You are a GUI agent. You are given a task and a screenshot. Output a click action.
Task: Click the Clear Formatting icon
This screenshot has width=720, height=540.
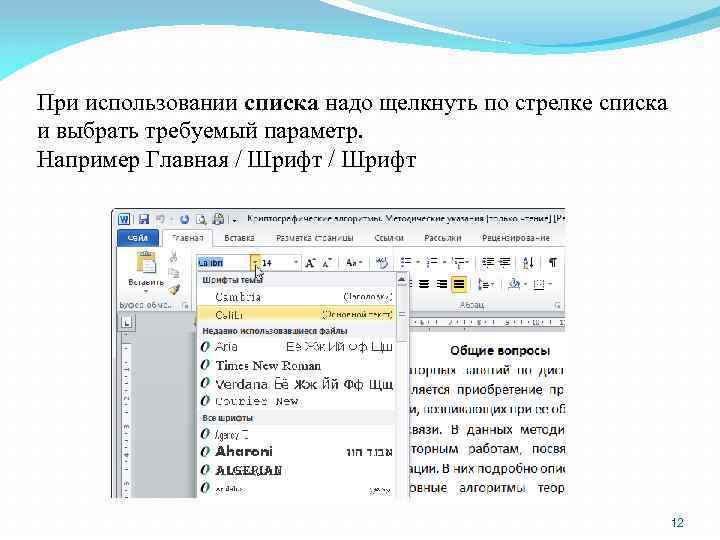pyautogui.click(x=382, y=263)
